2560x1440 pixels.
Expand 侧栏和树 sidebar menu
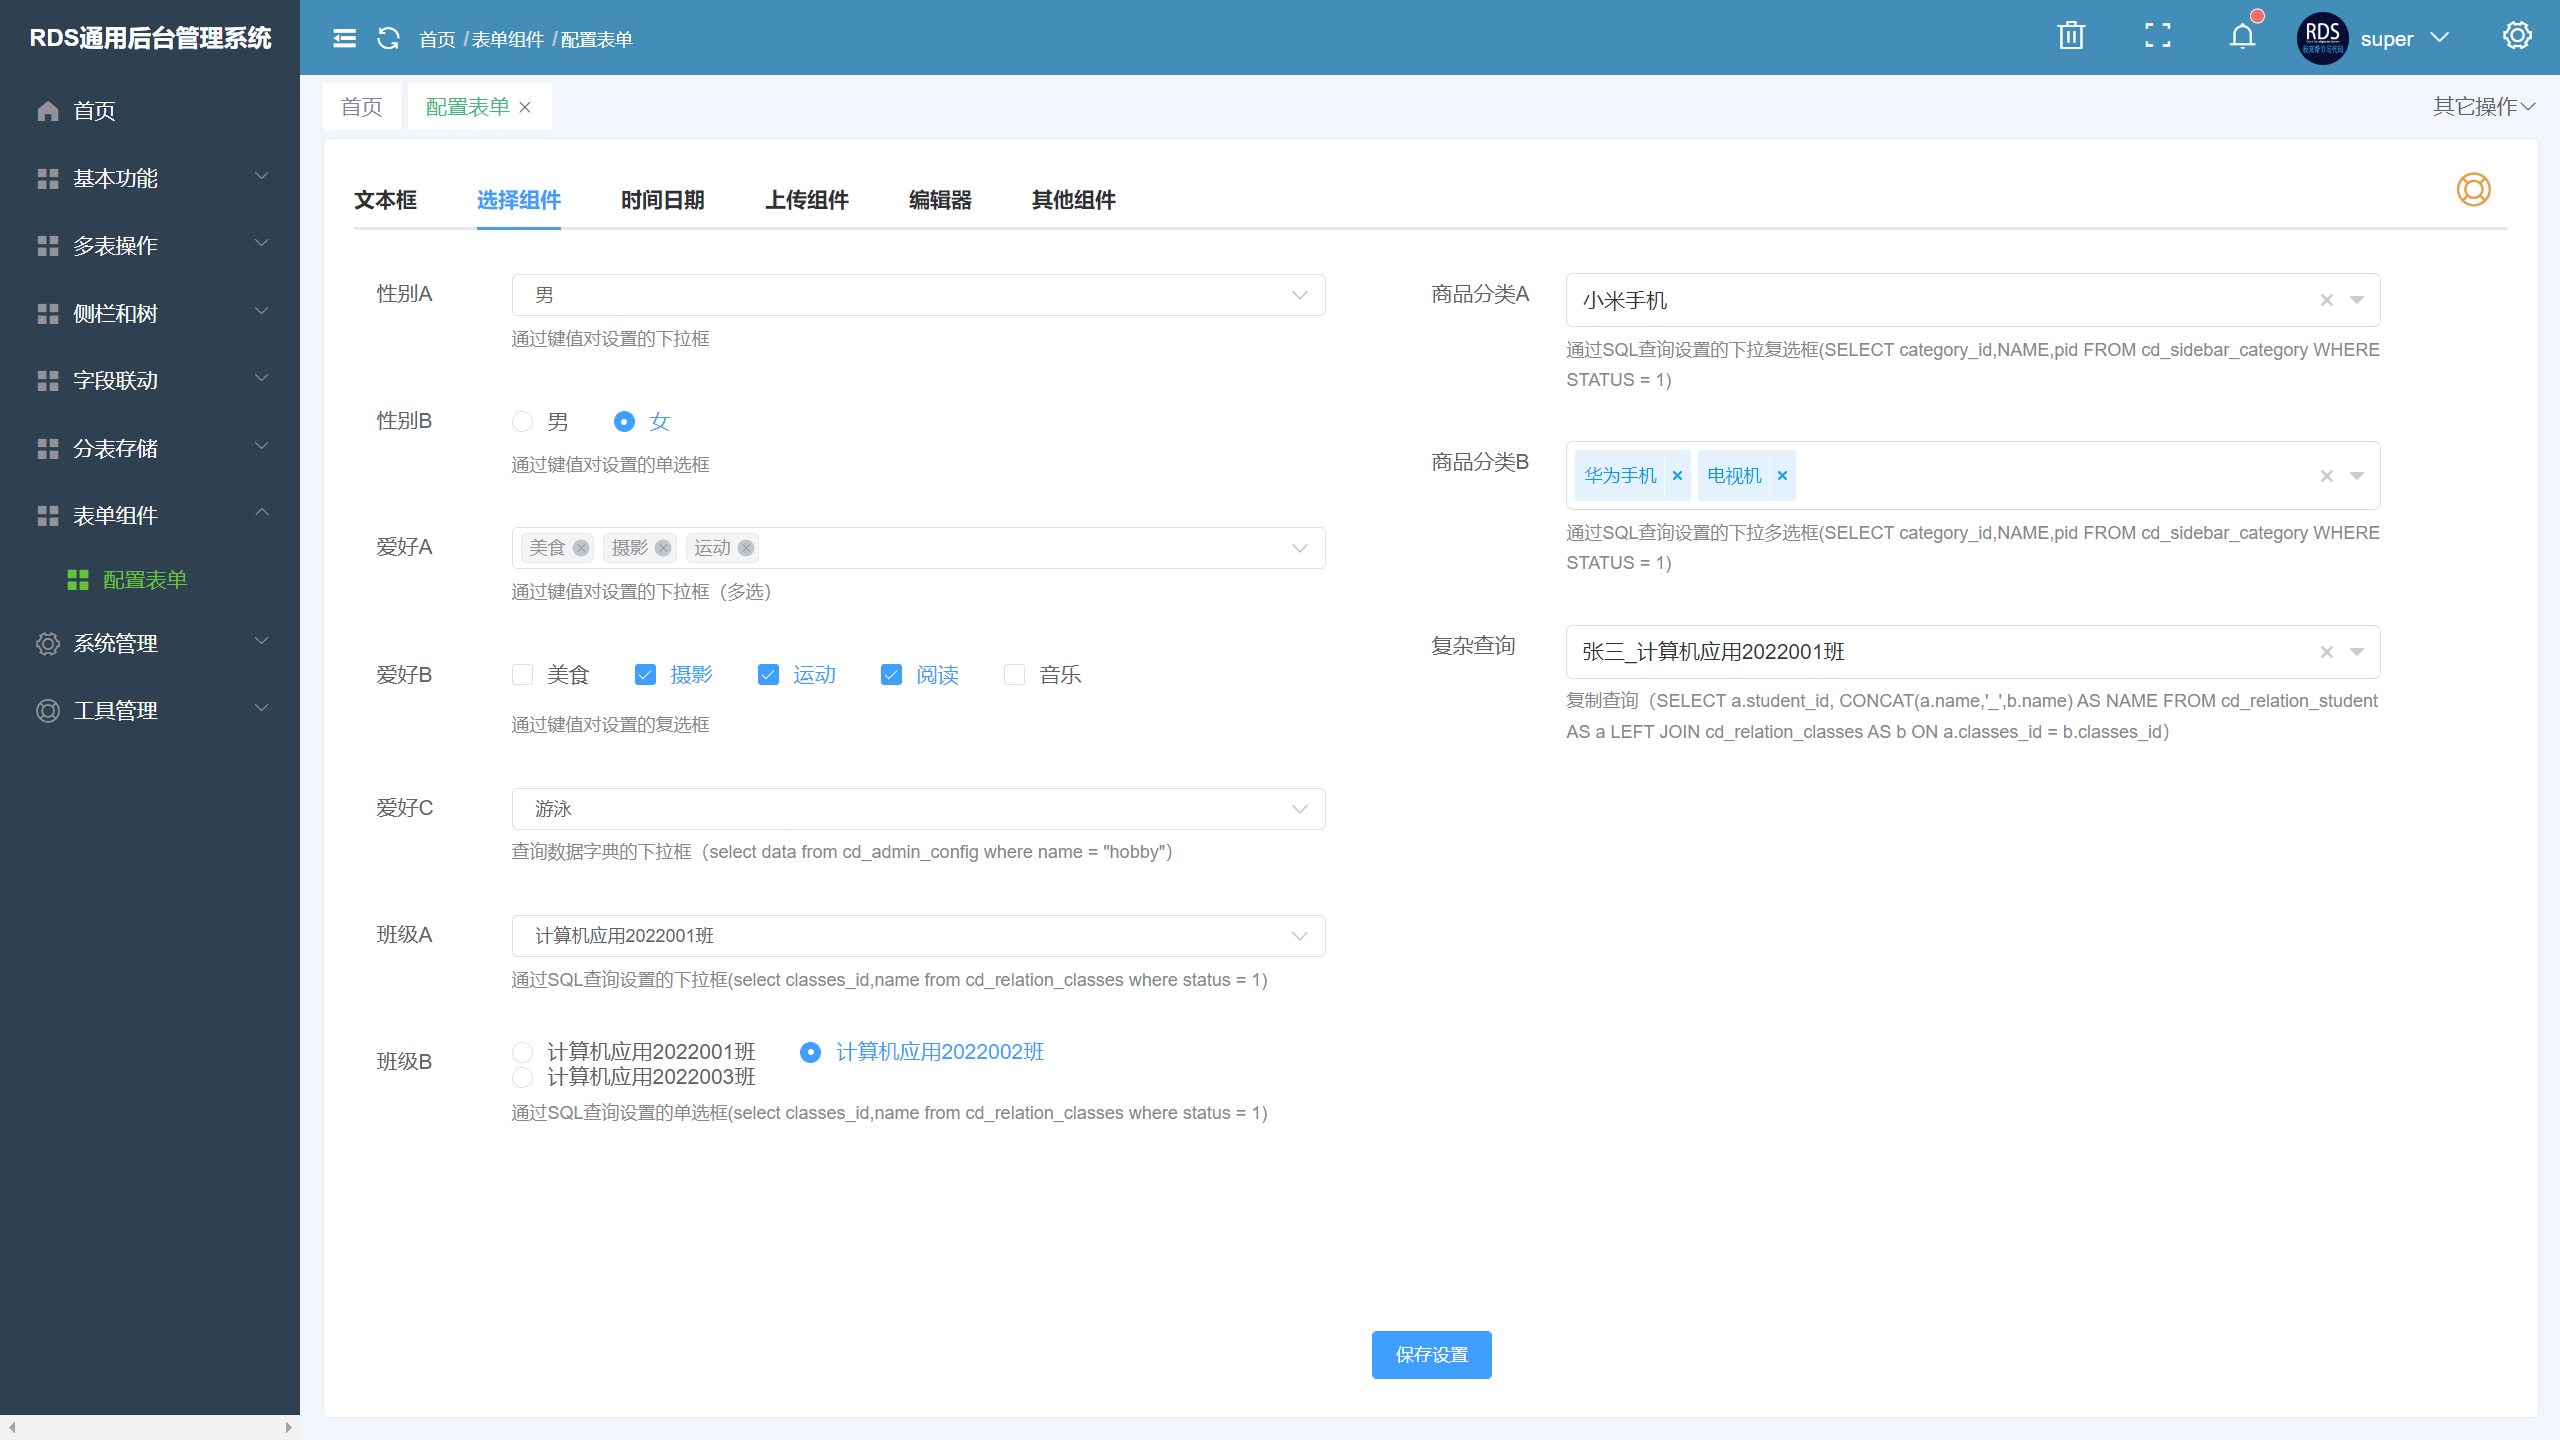point(150,313)
